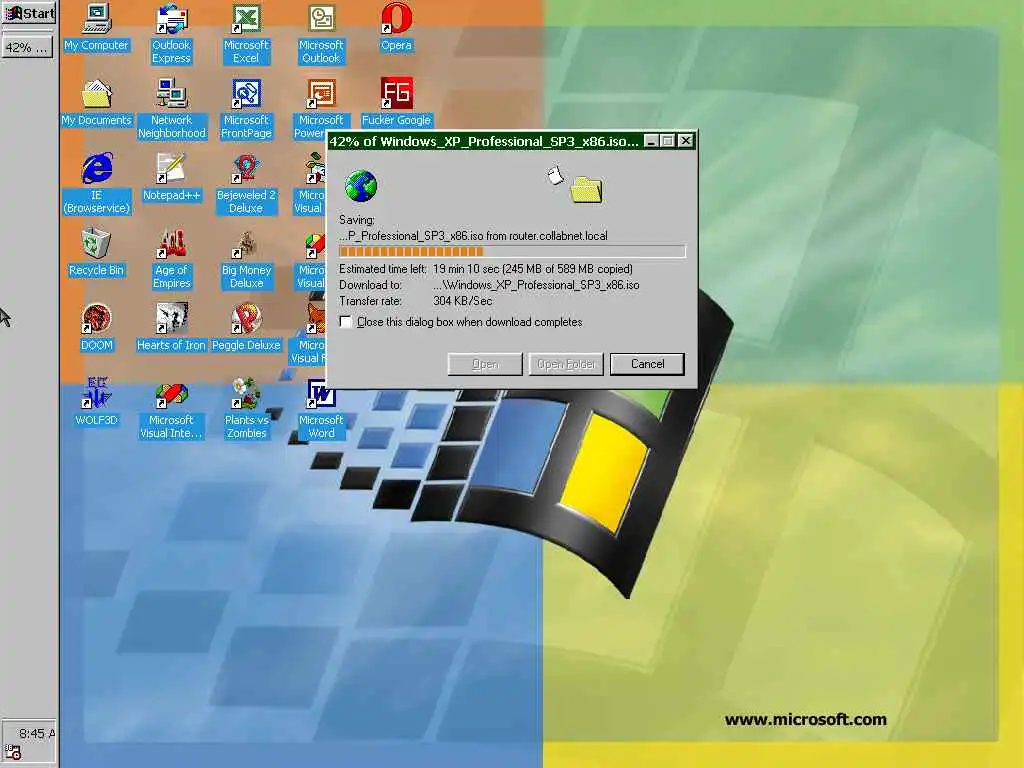Open the Recycle Bin

97,253
